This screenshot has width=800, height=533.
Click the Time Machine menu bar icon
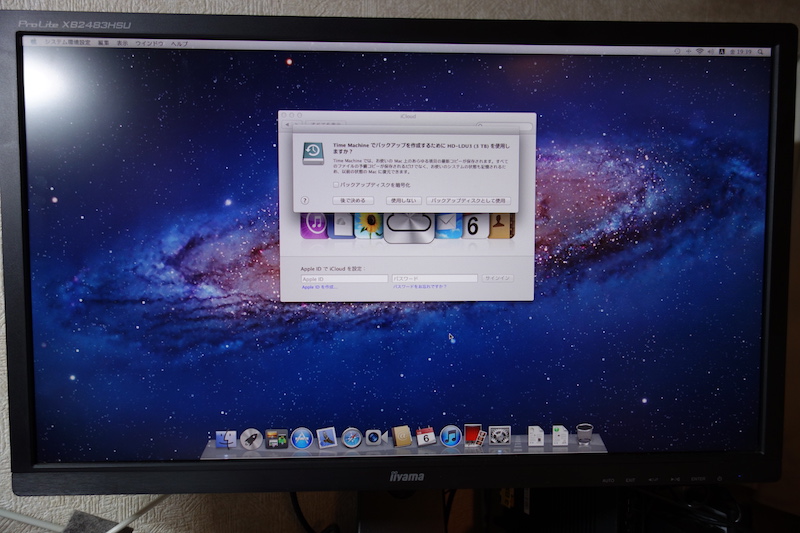tap(677, 52)
